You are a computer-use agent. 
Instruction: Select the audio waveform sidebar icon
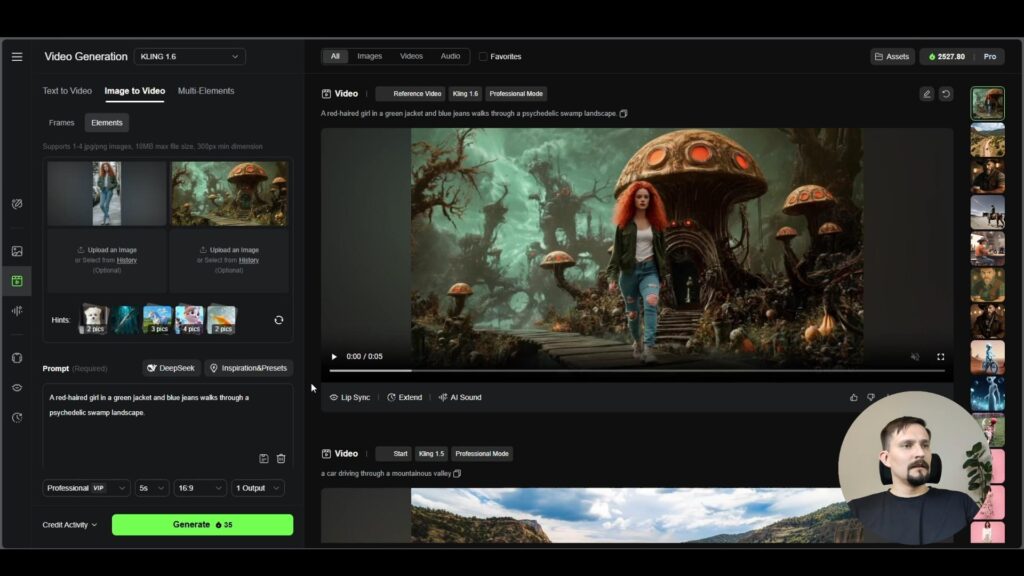point(17,310)
